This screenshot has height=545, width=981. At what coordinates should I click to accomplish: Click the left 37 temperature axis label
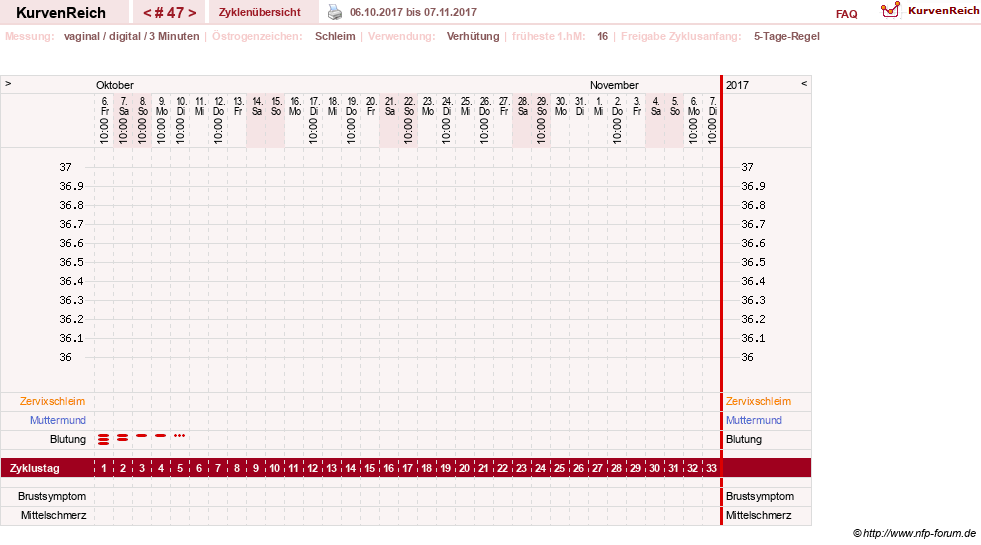click(66, 167)
